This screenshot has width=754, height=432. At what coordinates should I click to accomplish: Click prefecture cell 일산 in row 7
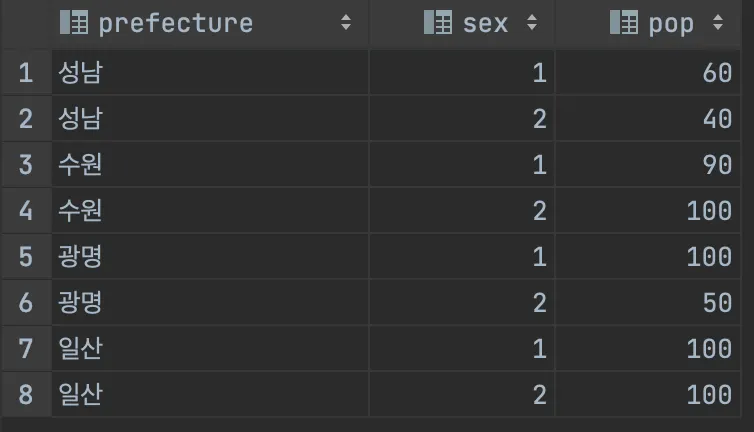[81, 349]
